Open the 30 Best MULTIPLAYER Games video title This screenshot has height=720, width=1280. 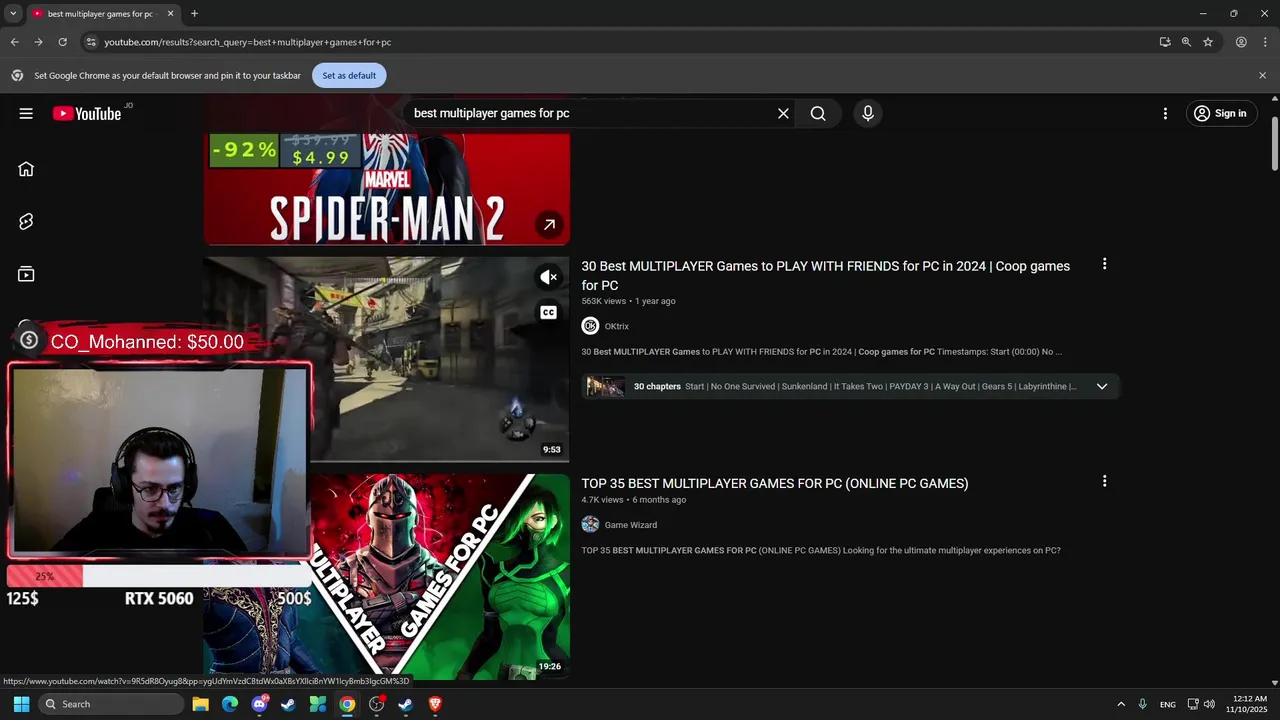pyautogui.click(x=826, y=275)
